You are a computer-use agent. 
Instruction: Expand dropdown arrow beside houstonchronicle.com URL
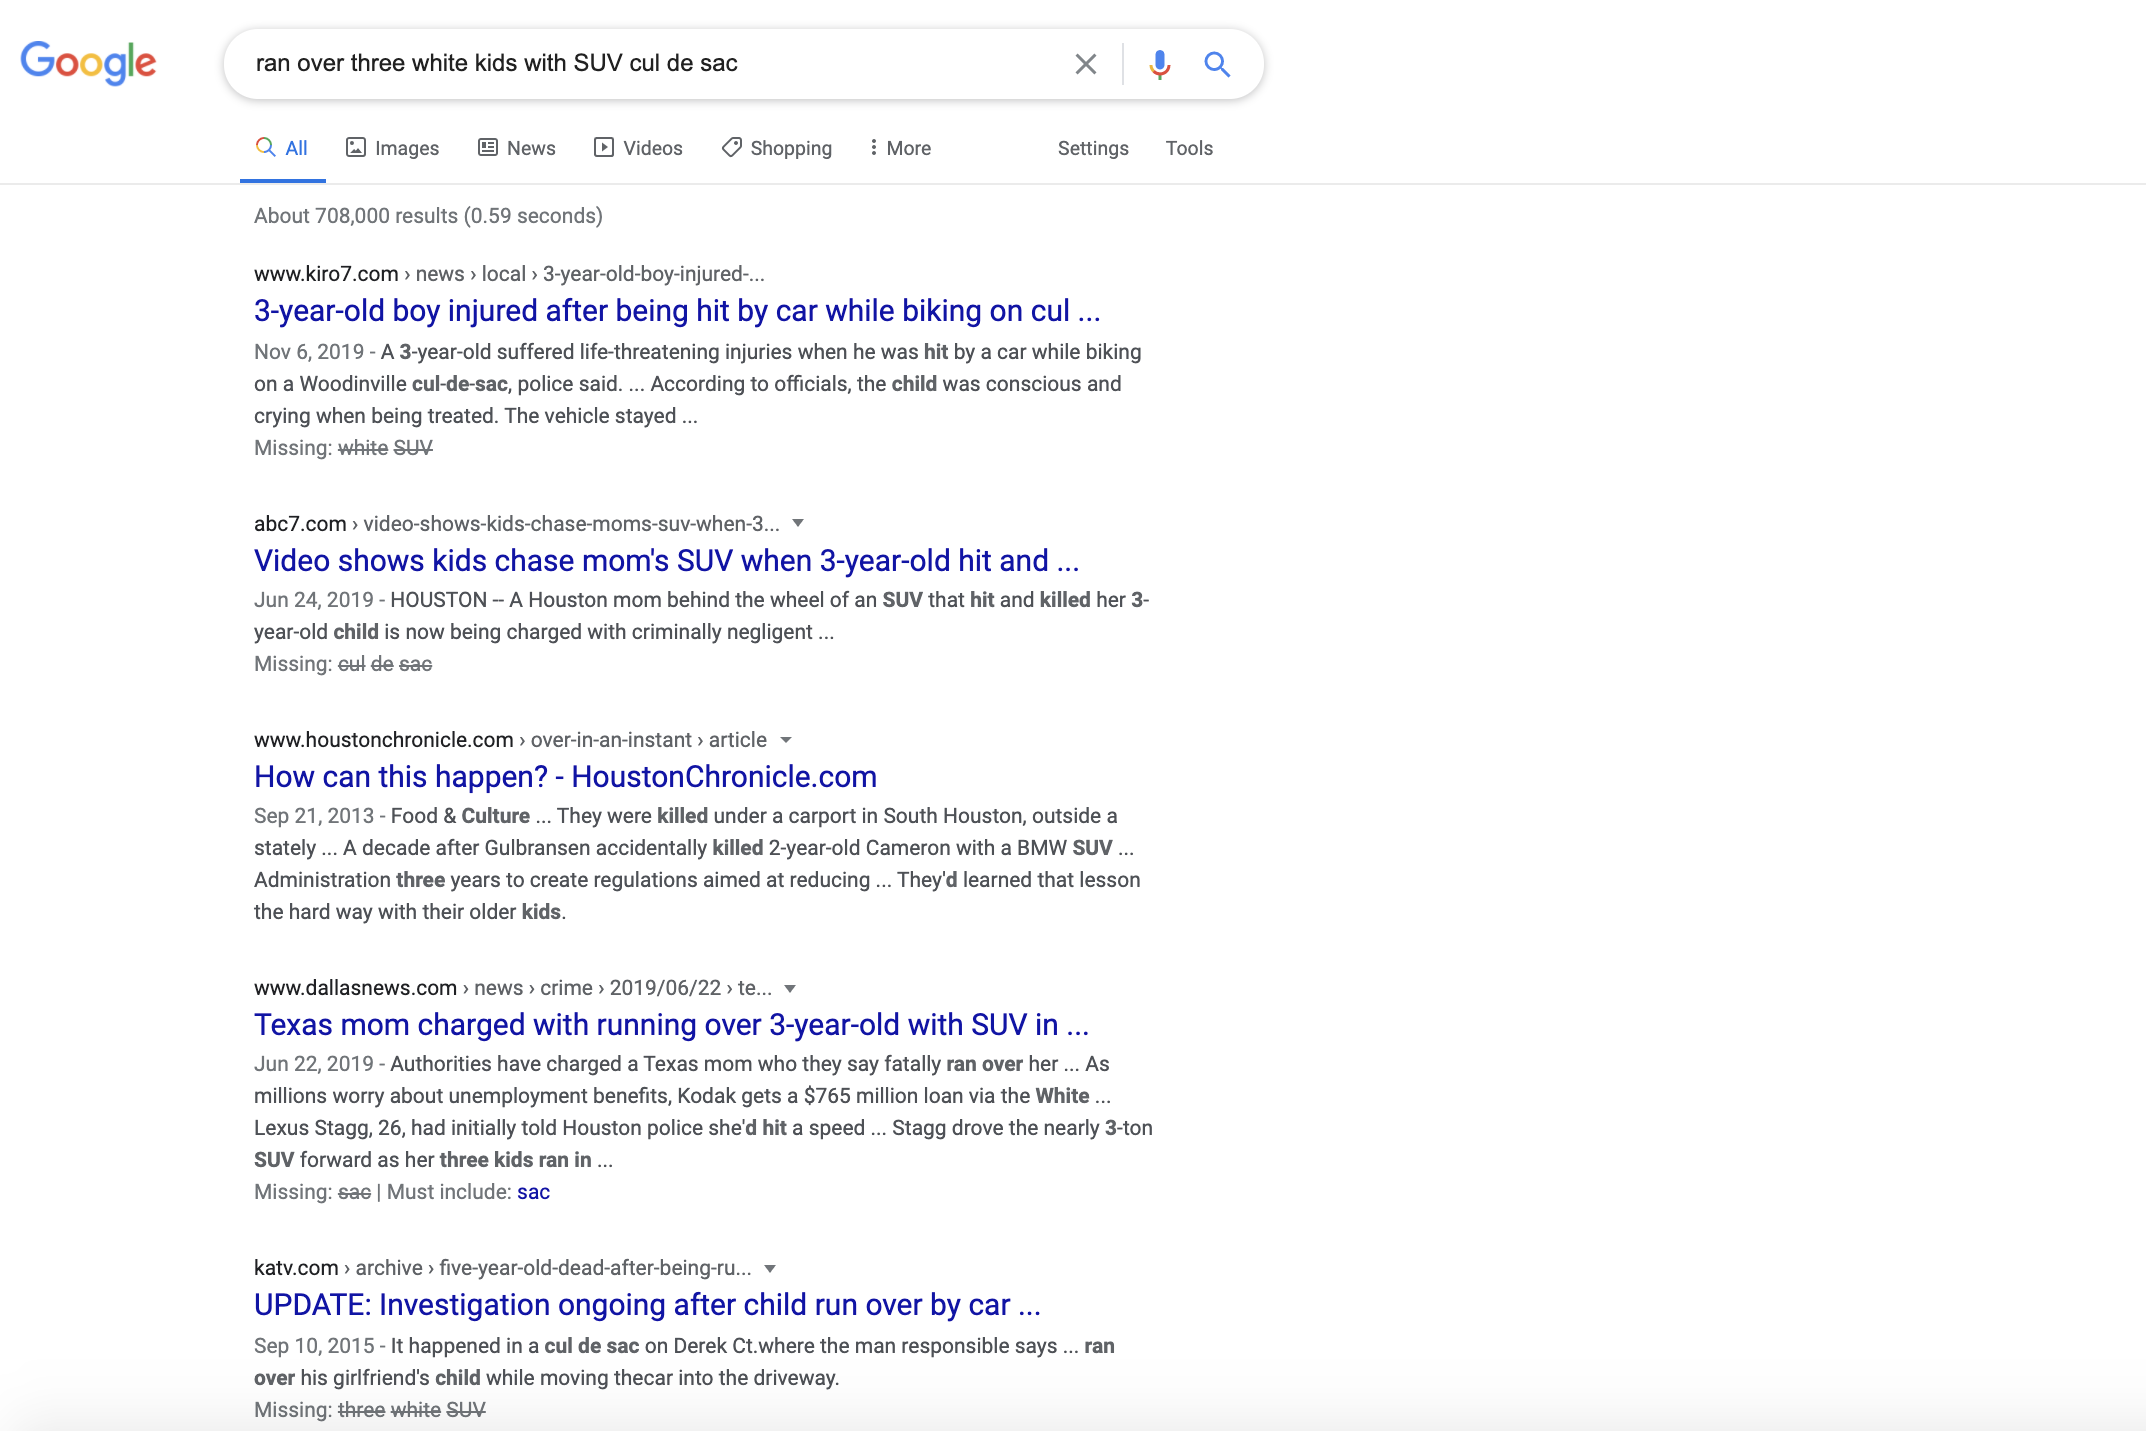786,740
